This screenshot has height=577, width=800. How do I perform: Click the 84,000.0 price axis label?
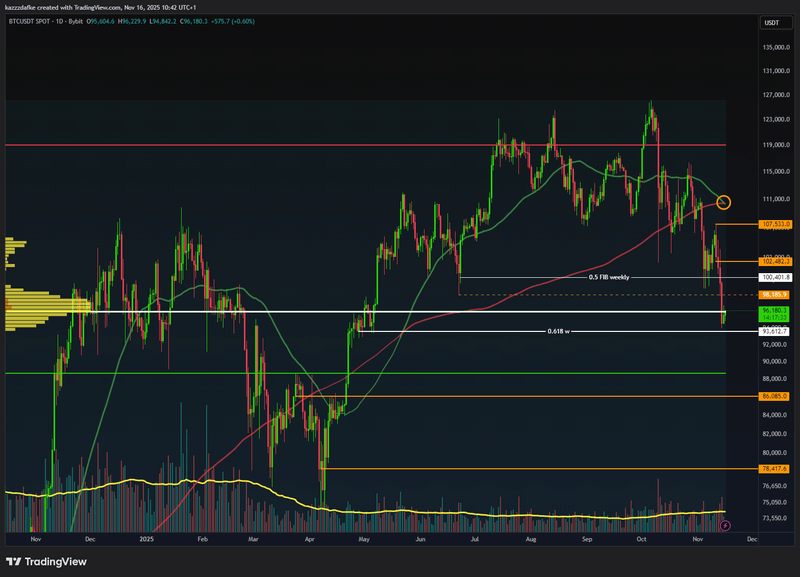click(775, 415)
